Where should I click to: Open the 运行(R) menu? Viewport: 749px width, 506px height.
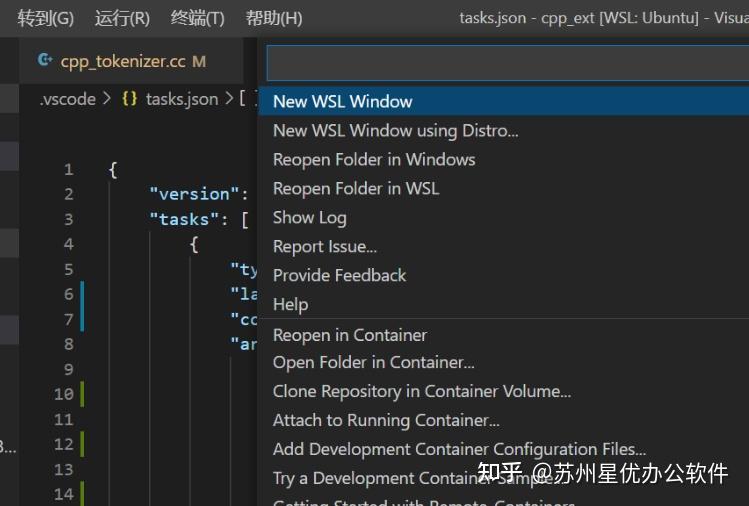click(122, 18)
